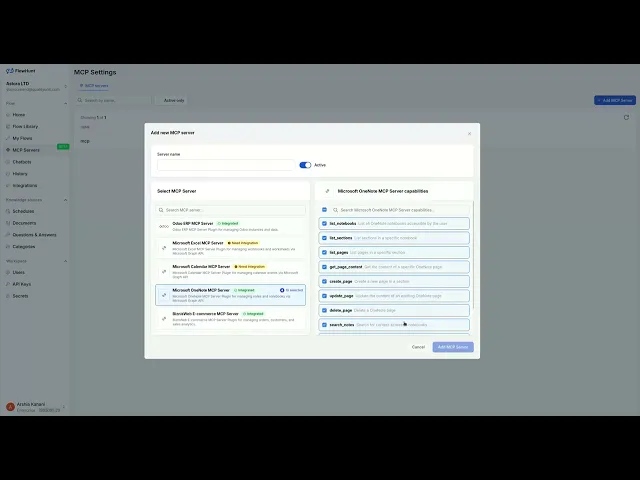The height and width of the screenshot is (480, 640).
Task: Select the Microsoft Calendar MCP Server entry
Action: point(230,272)
